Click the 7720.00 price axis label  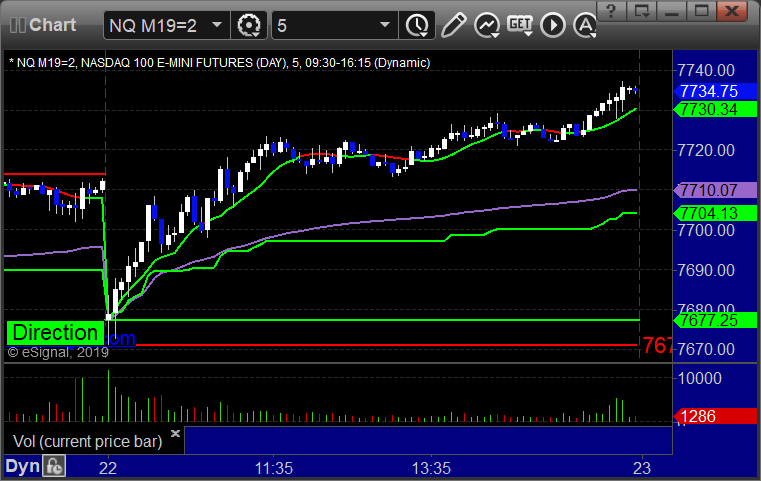(706, 150)
